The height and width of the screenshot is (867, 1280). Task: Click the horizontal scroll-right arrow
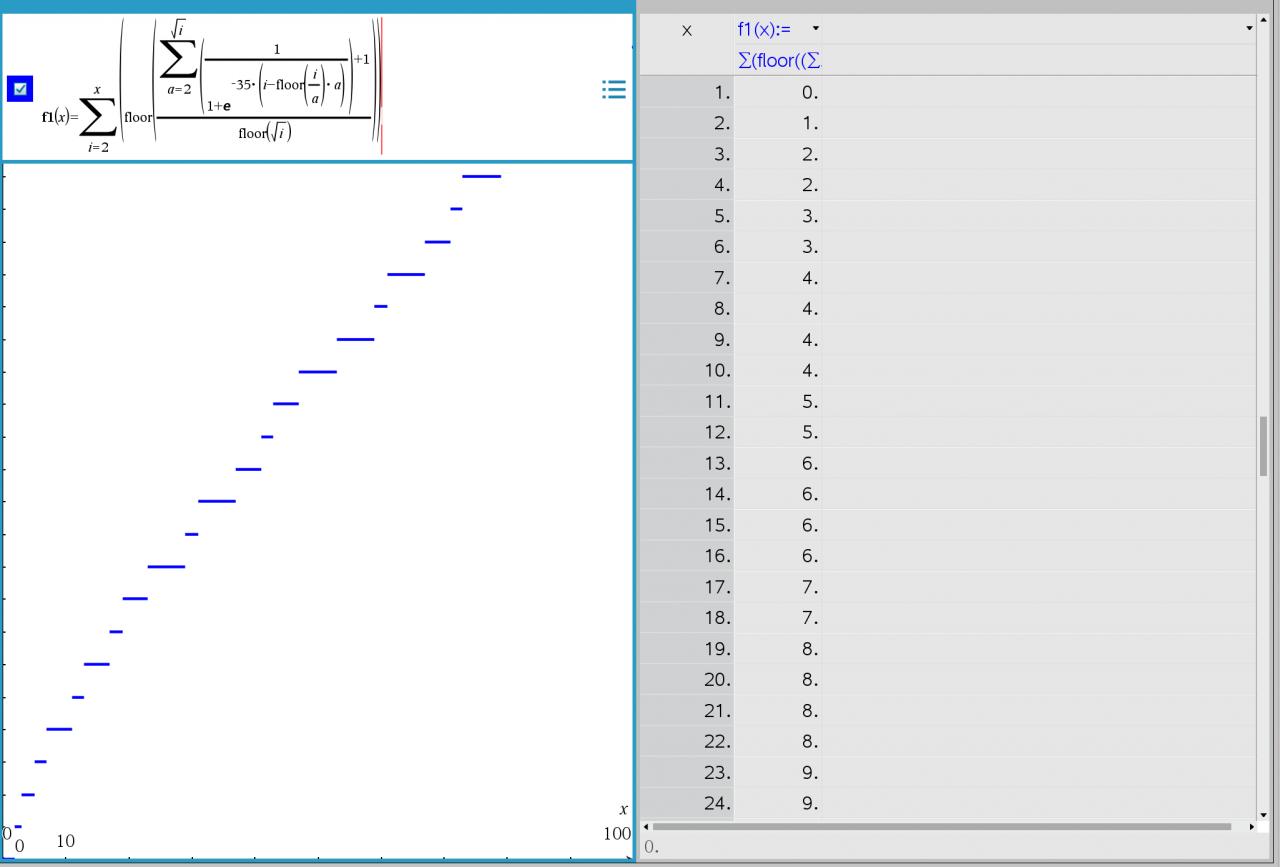pyautogui.click(x=1251, y=827)
